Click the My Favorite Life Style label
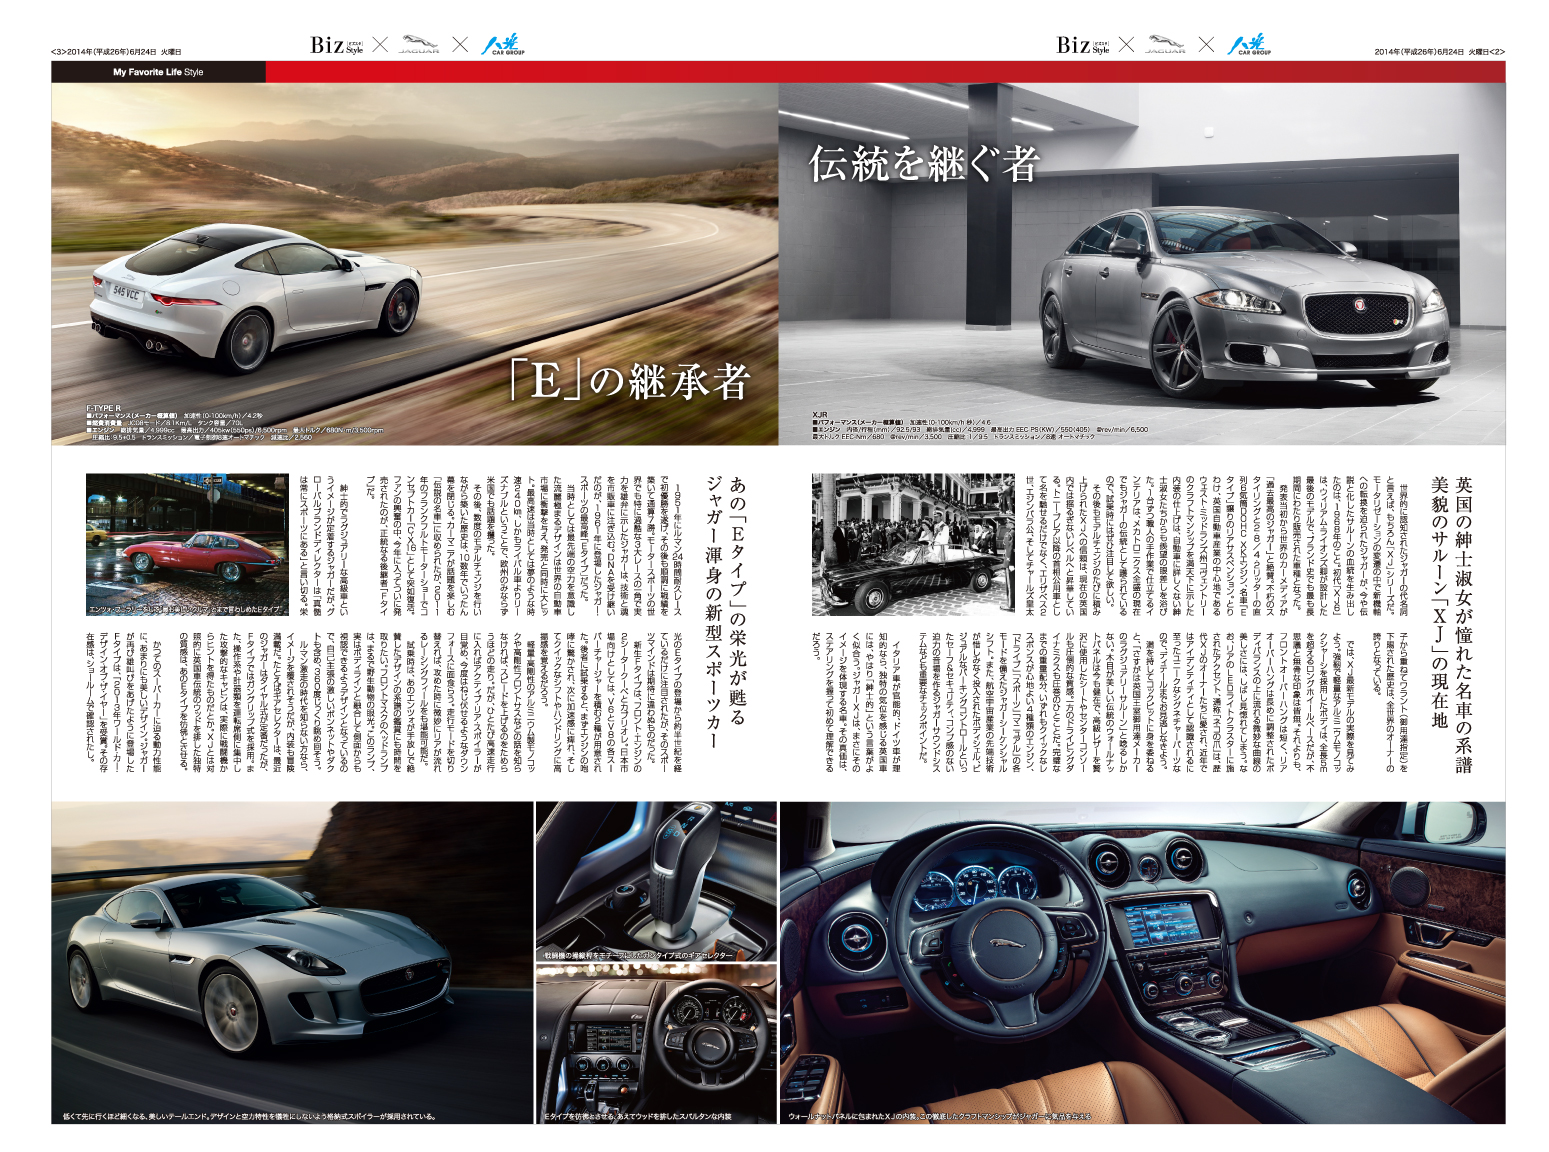The width and height of the screenshot is (1549, 1152). [158, 72]
